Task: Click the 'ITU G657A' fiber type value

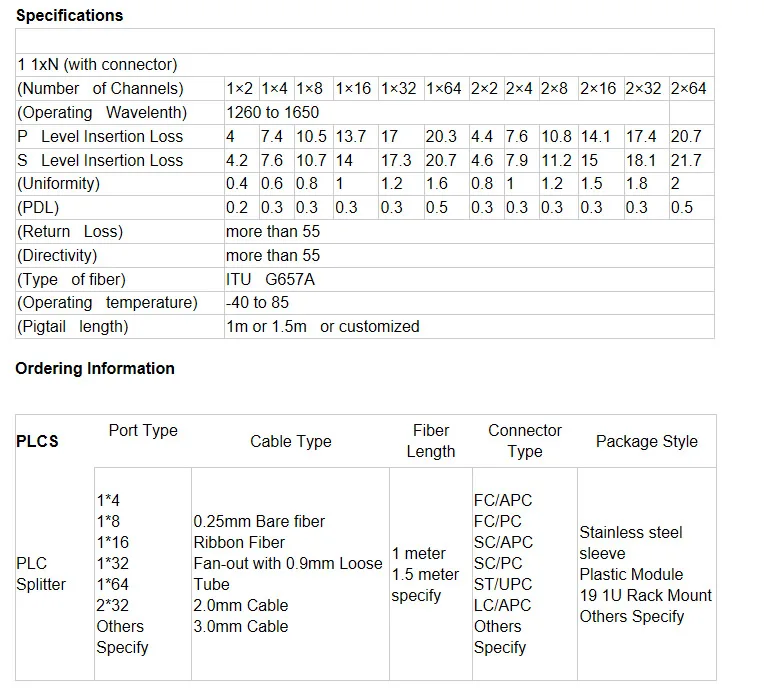Action: [270, 279]
